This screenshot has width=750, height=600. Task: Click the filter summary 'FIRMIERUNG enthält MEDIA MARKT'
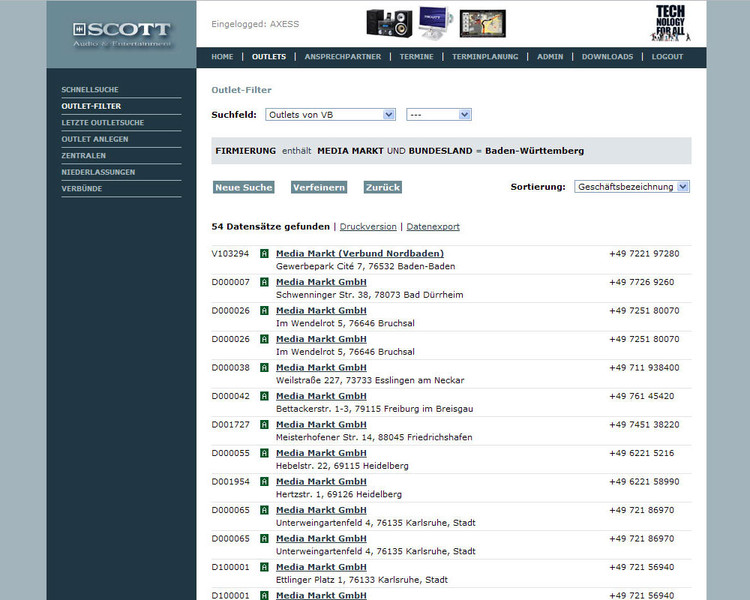point(299,151)
